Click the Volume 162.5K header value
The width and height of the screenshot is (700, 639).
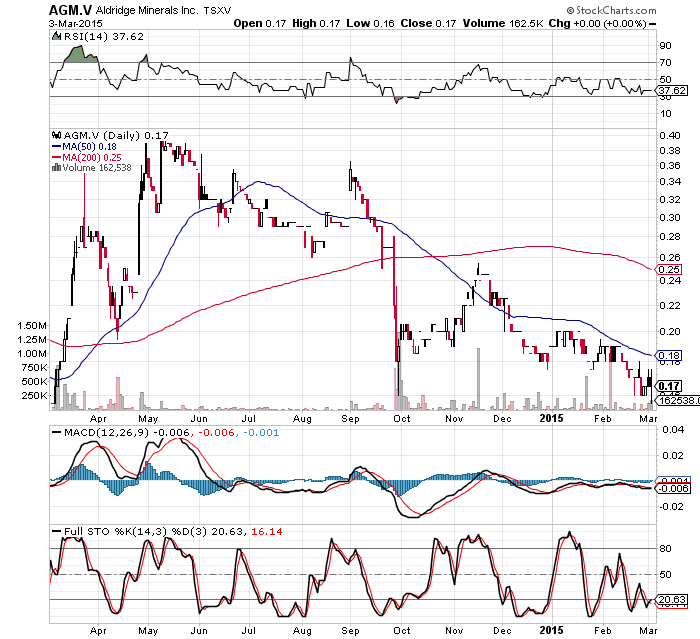(x=503, y=24)
